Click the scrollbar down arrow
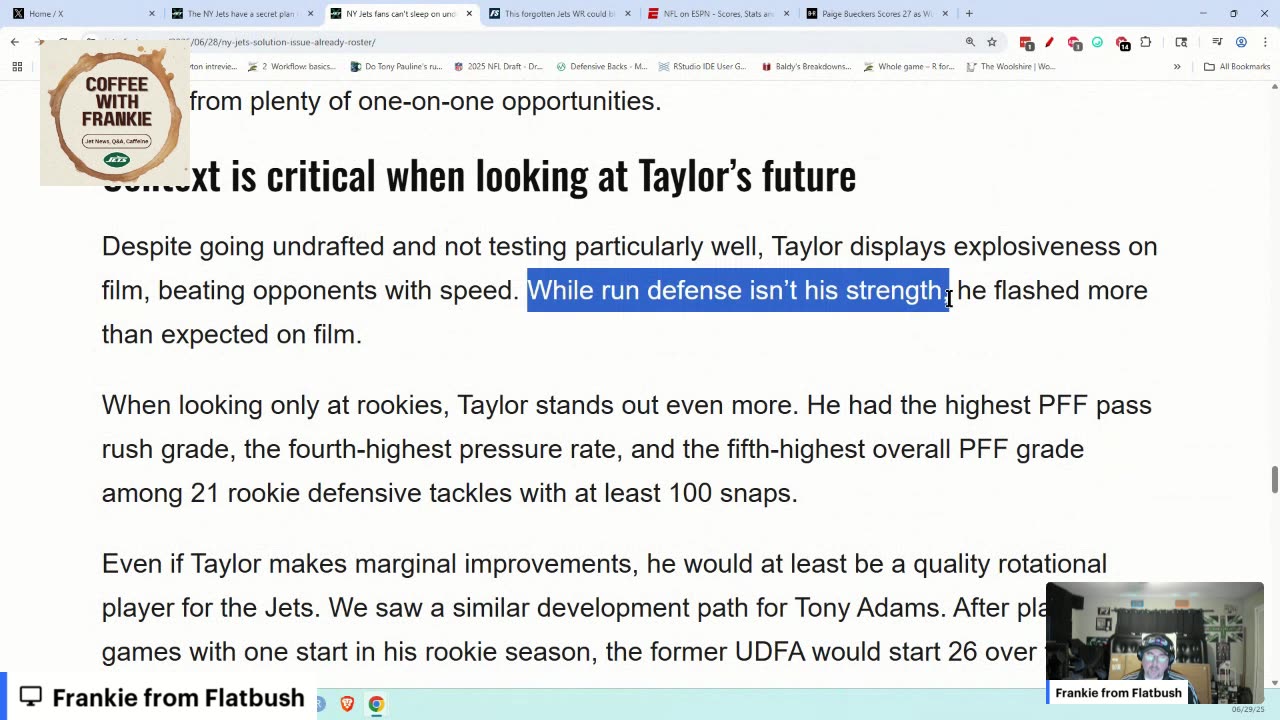The width and height of the screenshot is (1280, 720). (1274, 683)
